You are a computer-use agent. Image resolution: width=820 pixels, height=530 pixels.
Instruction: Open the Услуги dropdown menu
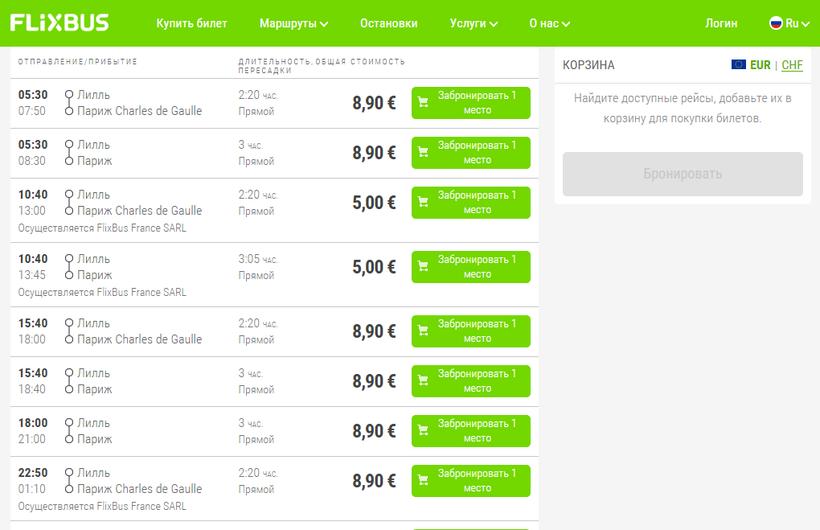tap(474, 23)
